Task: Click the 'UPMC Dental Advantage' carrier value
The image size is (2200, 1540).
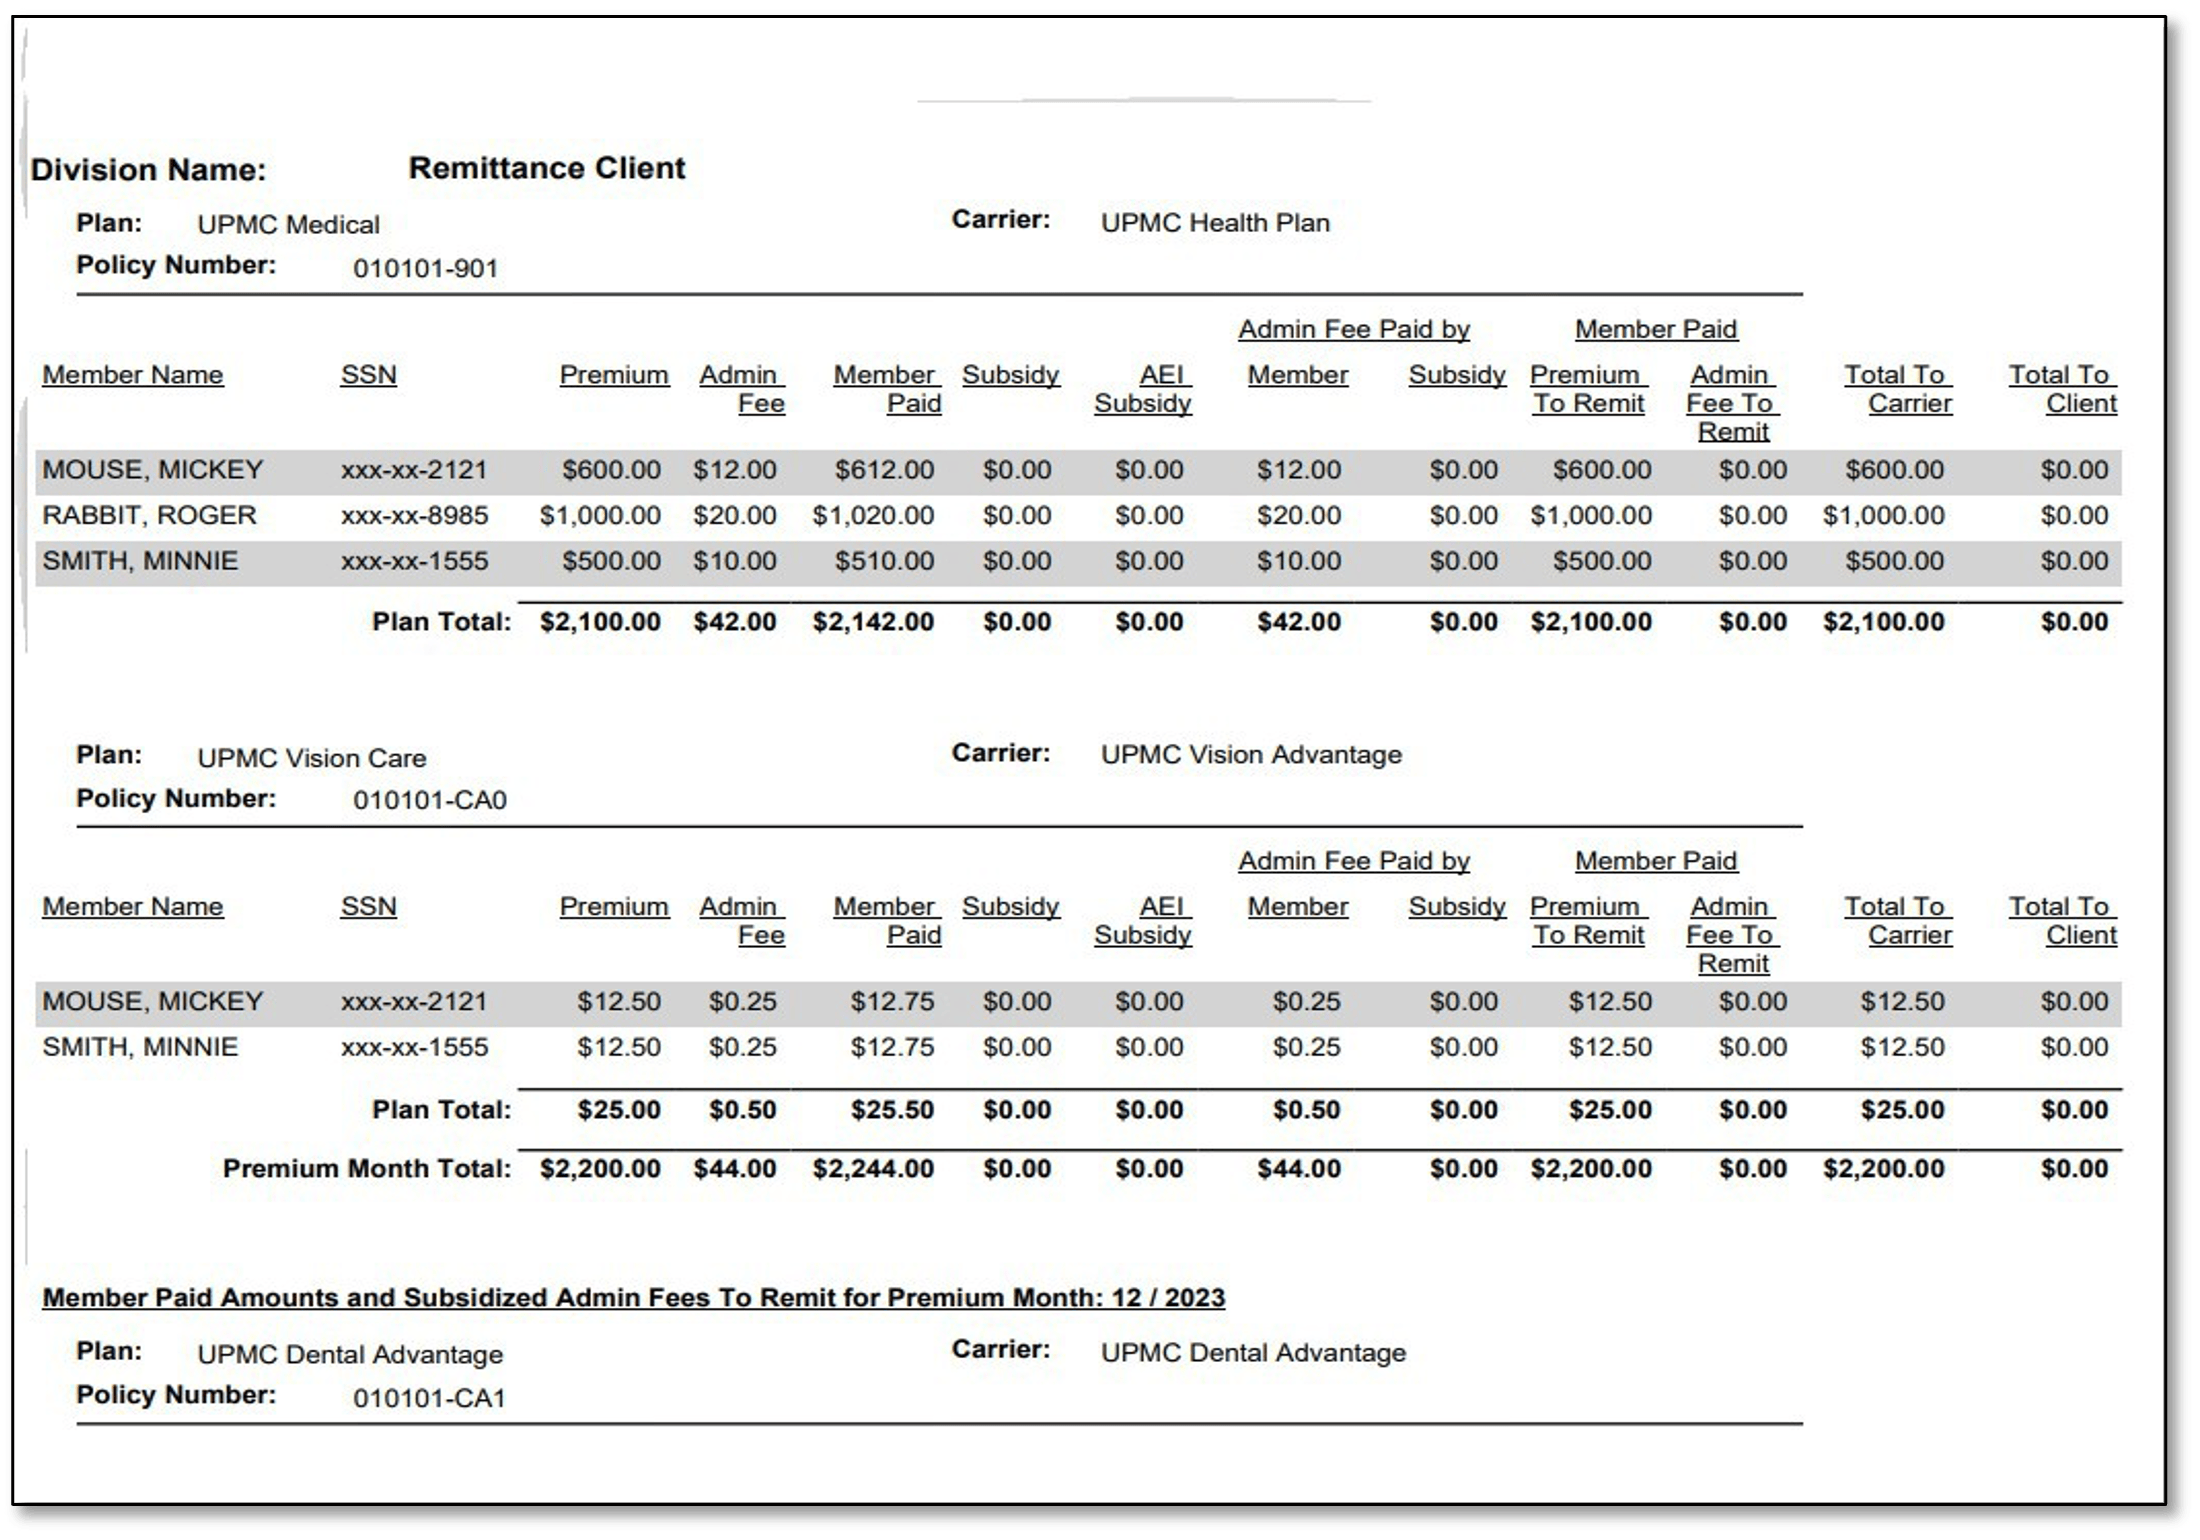Action: point(1253,1352)
